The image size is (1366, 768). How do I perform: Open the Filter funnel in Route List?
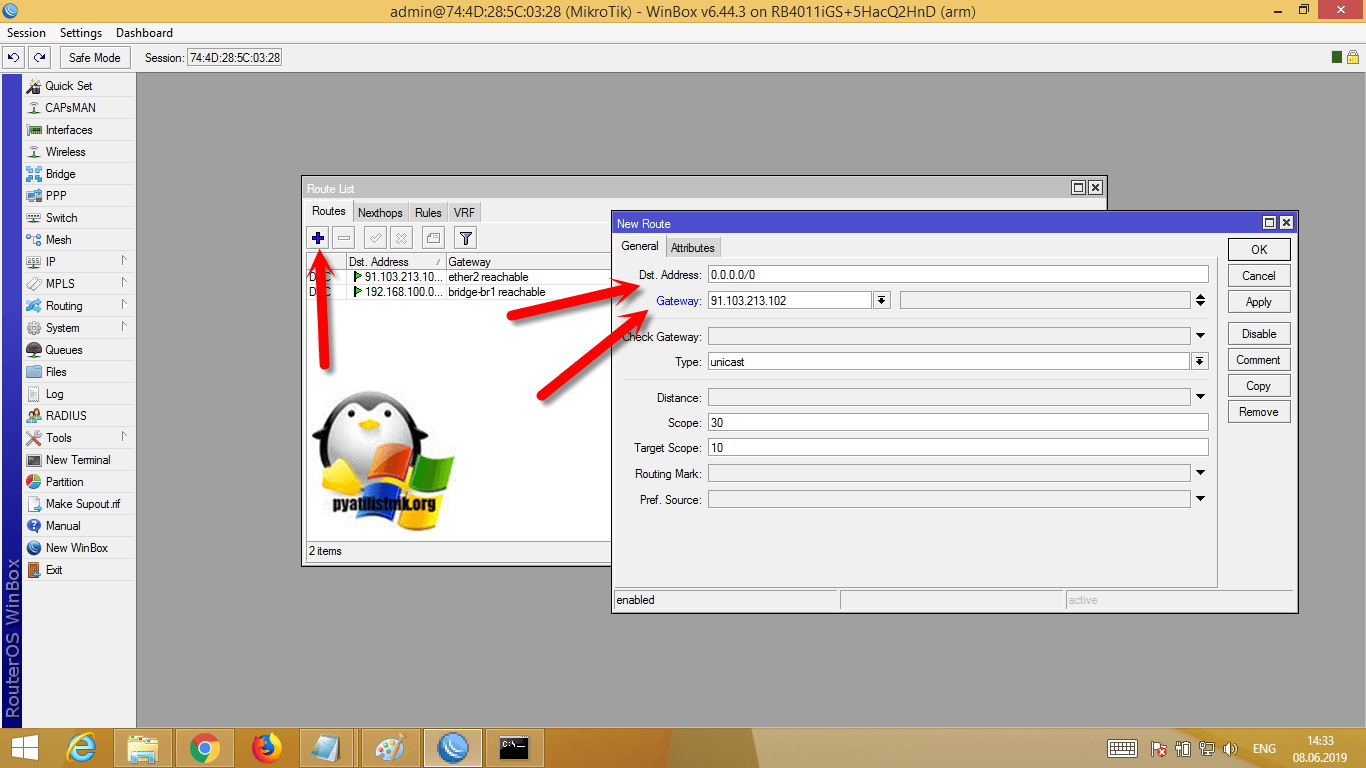point(465,238)
